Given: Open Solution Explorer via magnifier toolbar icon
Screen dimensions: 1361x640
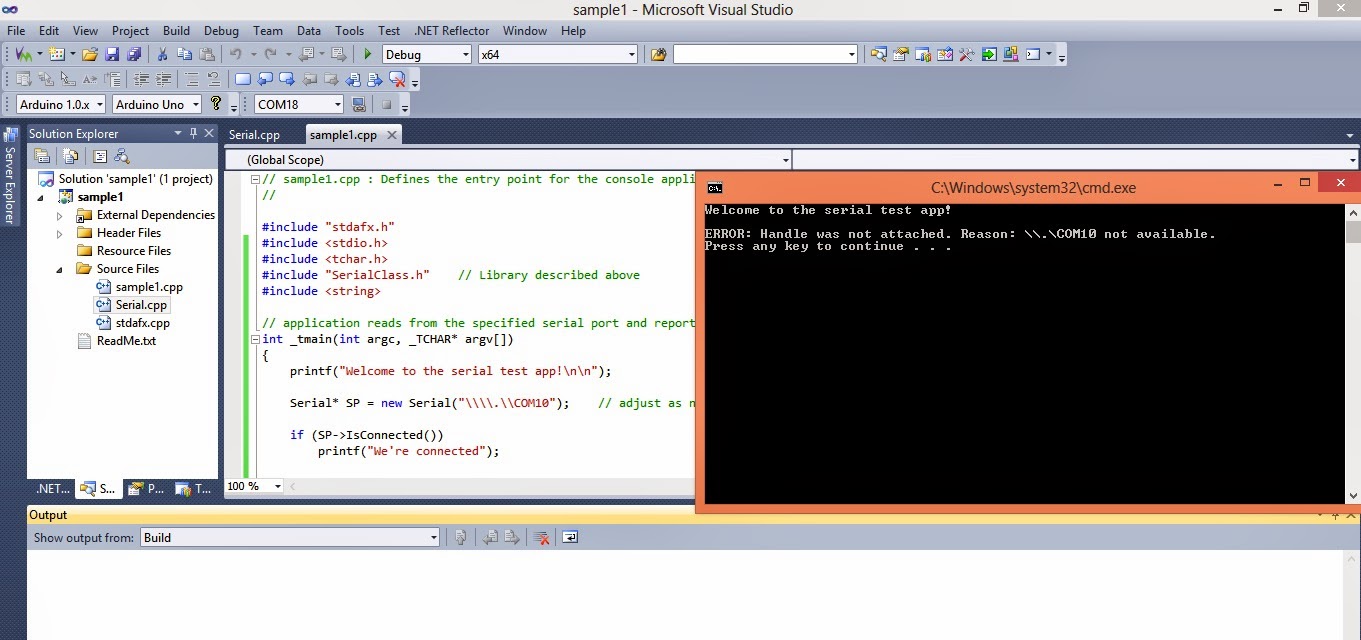Looking at the screenshot, I should (x=878, y=54).
